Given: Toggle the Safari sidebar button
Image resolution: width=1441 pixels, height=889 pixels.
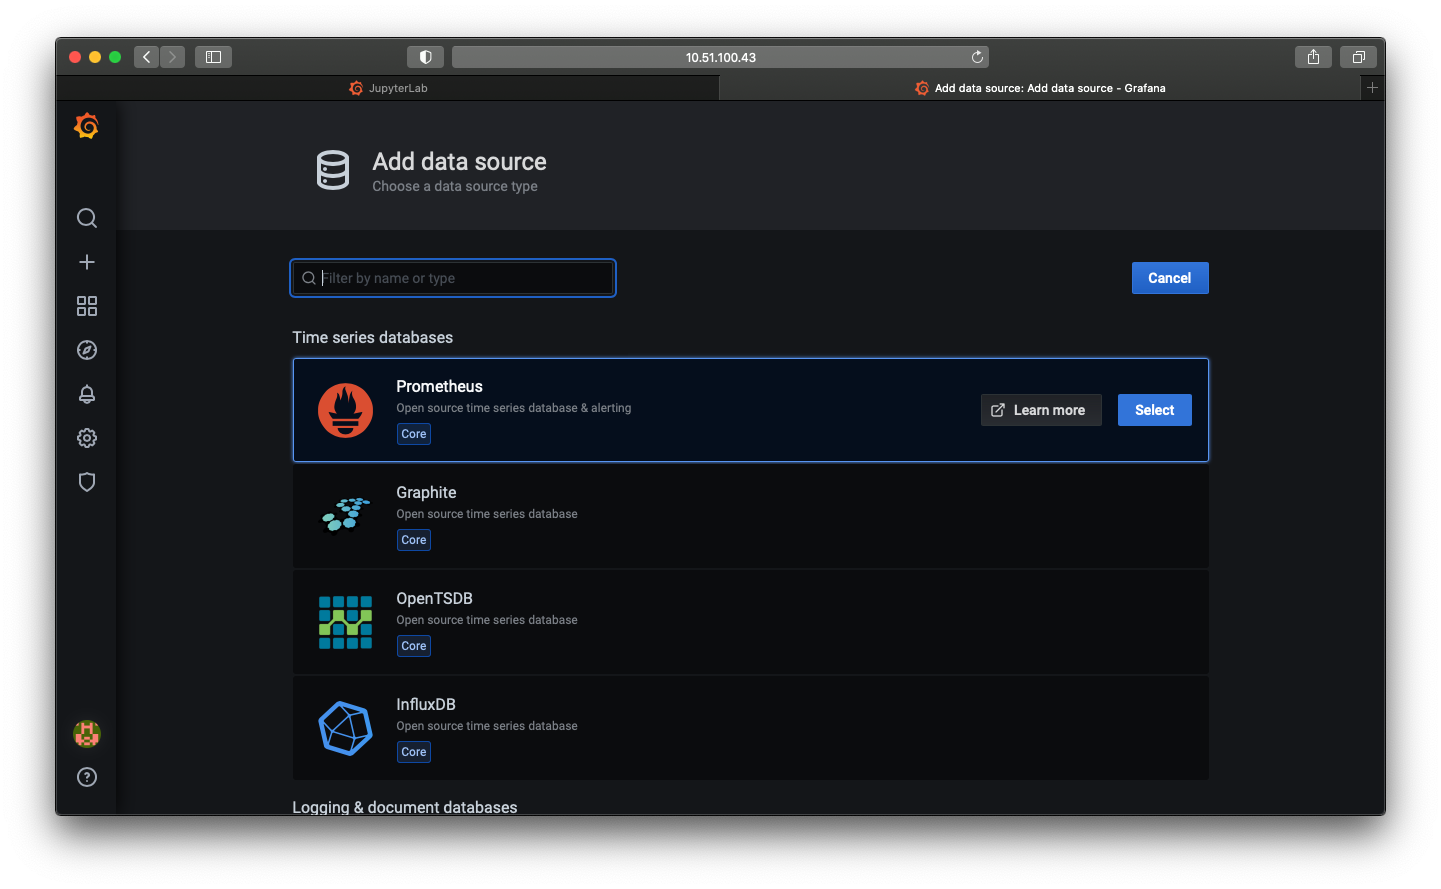Looking at the screenshot, I should pos(213,57).
